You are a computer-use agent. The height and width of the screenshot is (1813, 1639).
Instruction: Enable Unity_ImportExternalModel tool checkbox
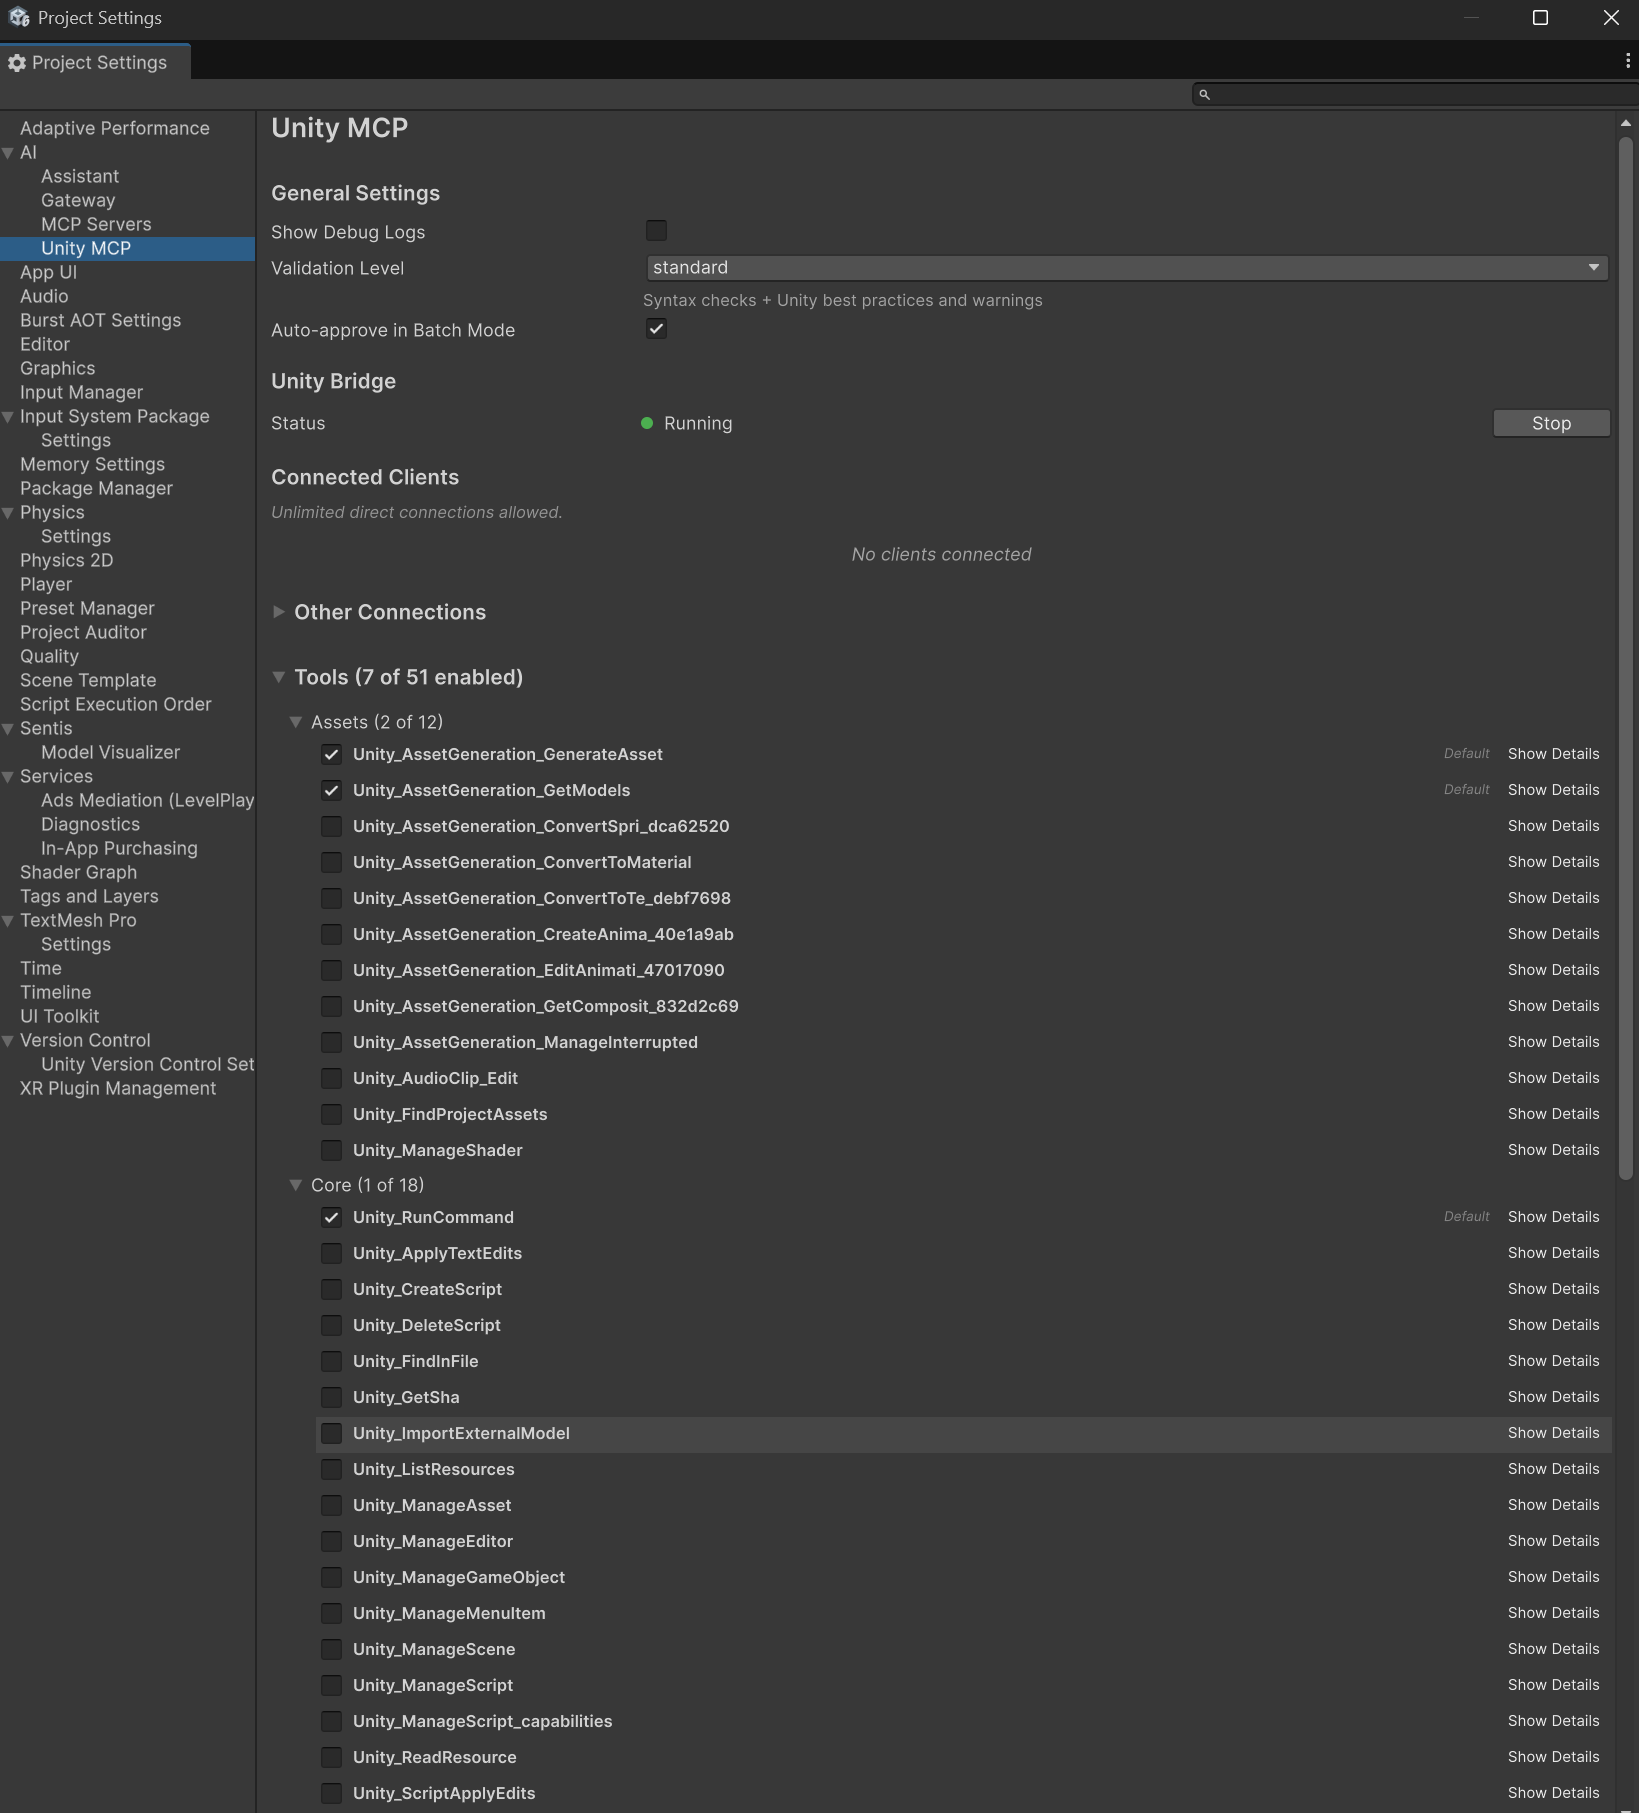(331, 1433)
